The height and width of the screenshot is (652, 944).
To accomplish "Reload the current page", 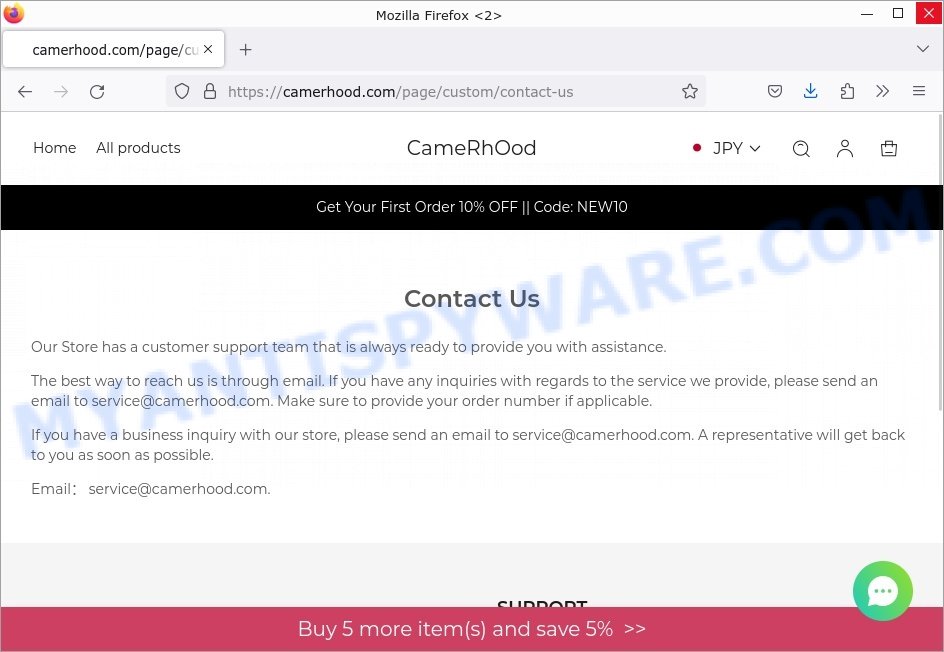I will click(x=97, y=92).
